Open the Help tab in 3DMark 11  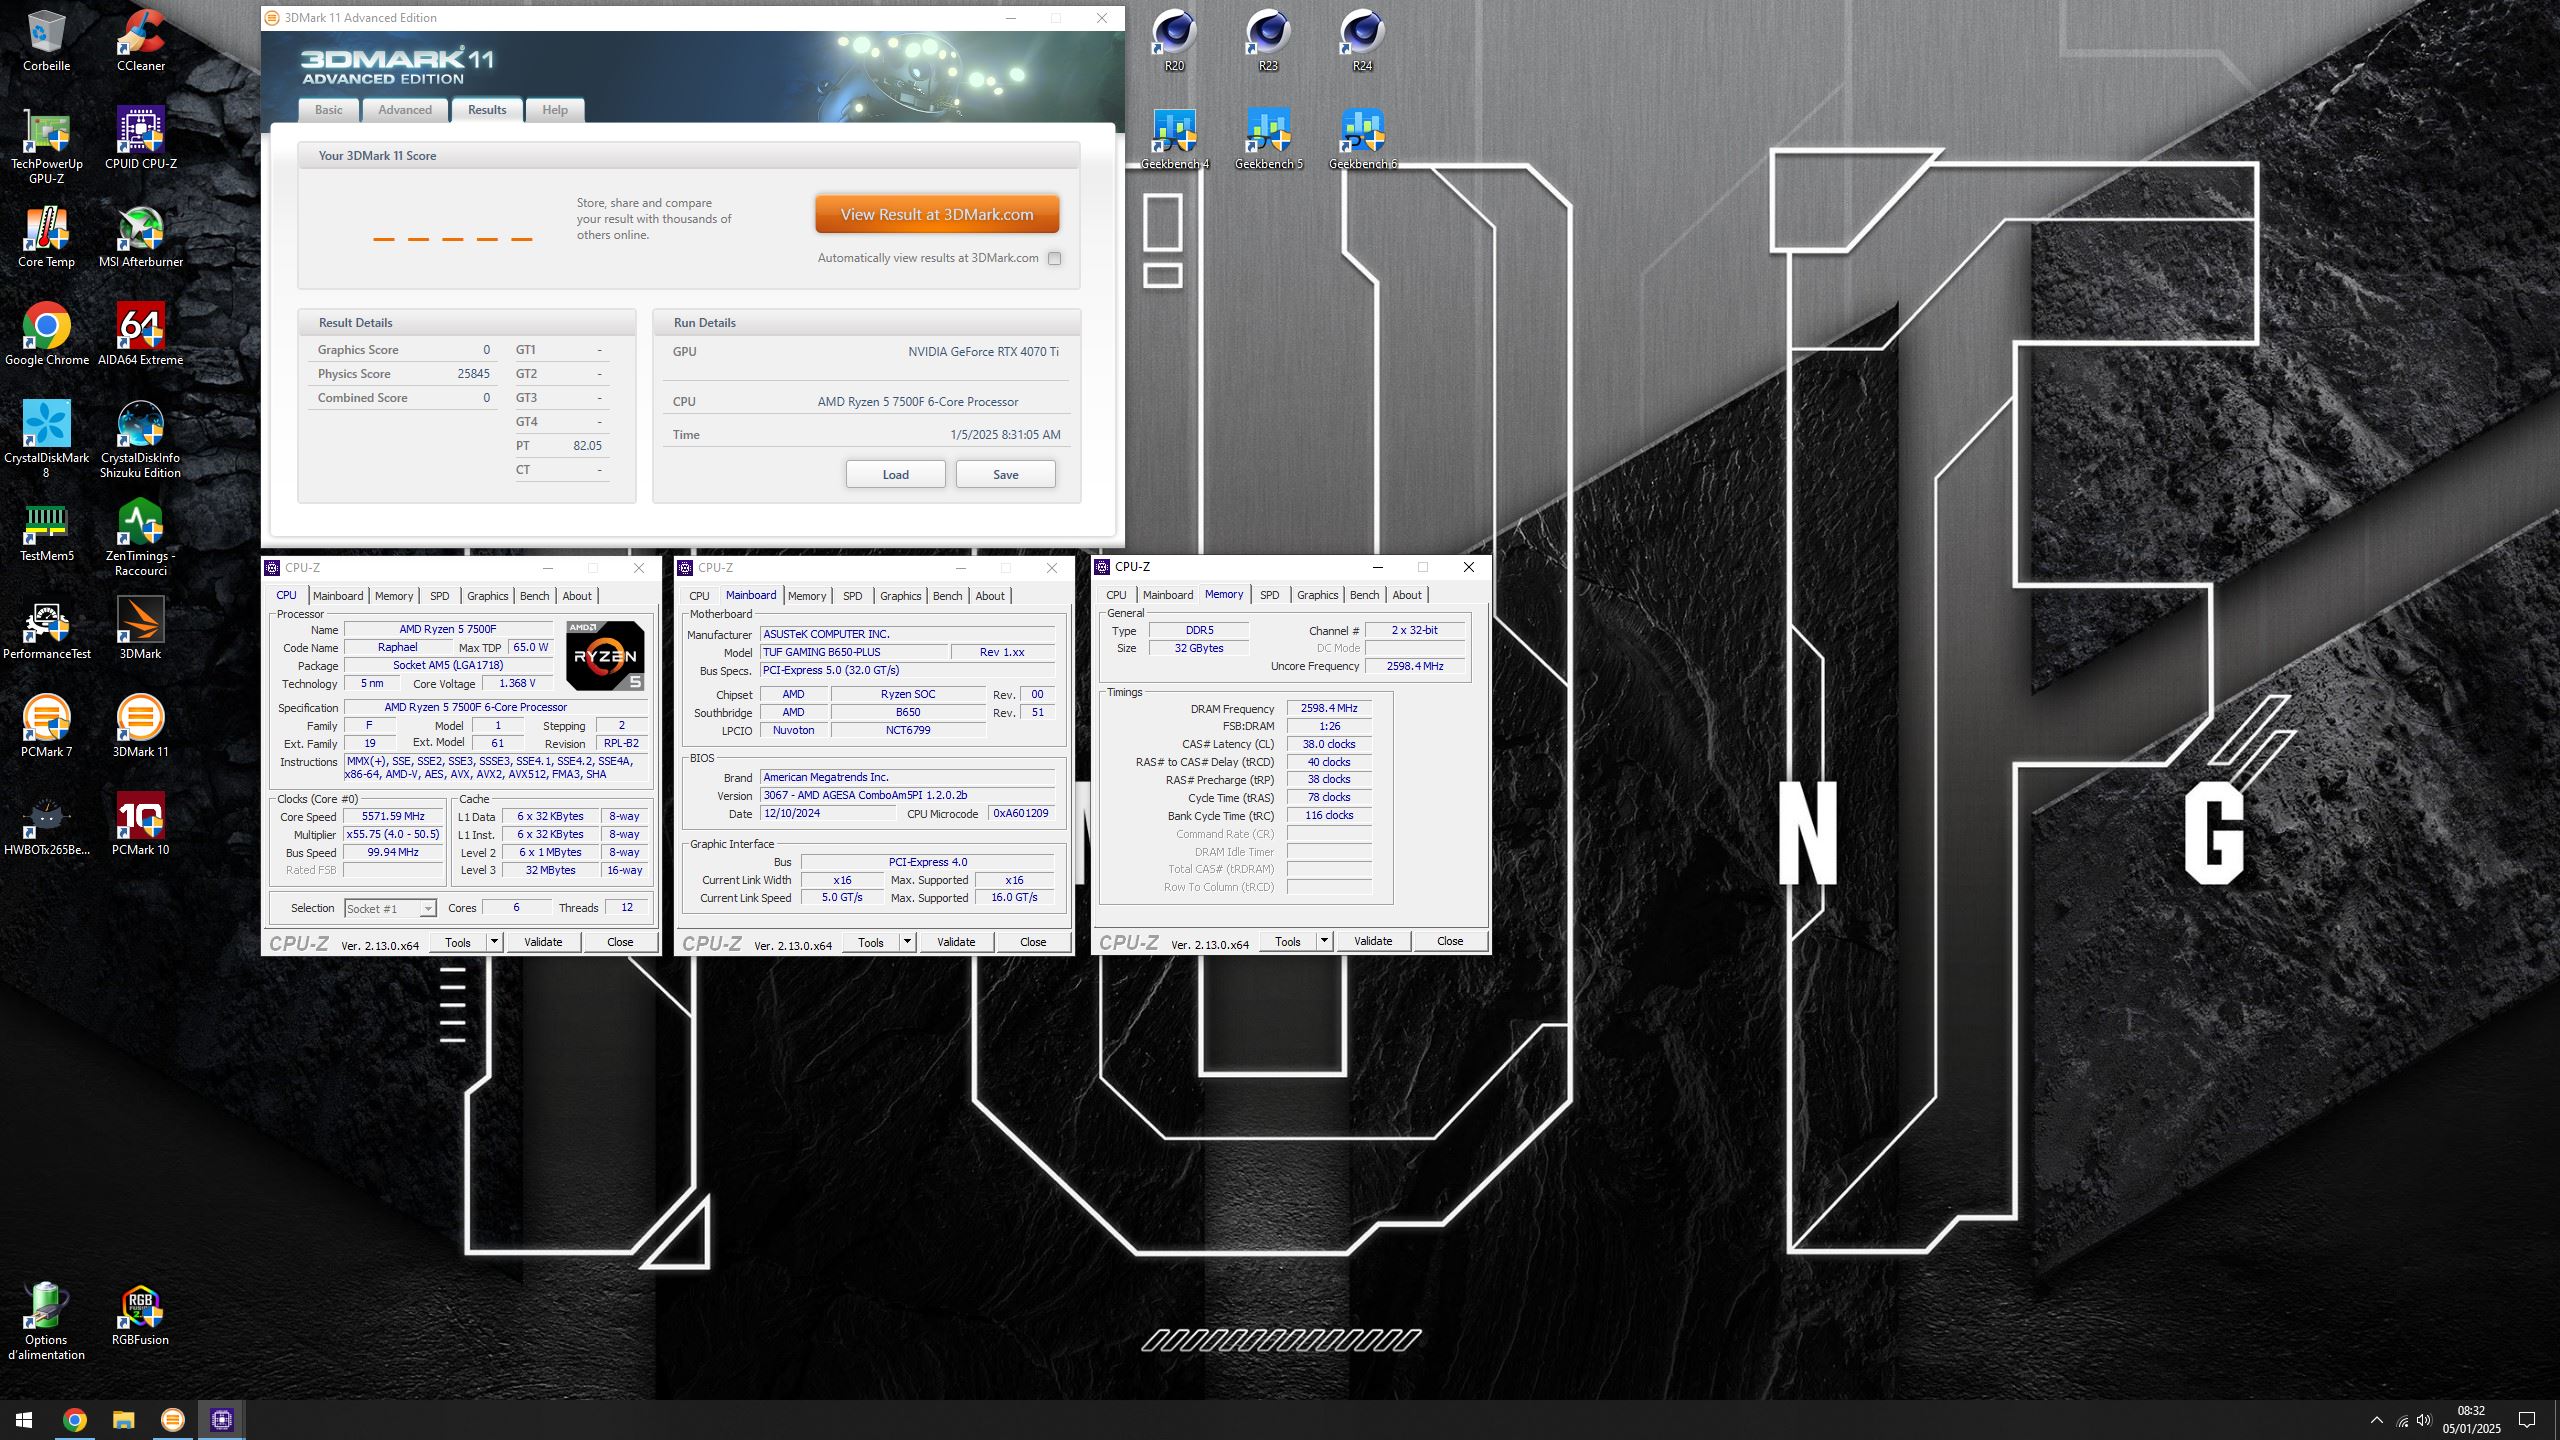tap(555, 110)
